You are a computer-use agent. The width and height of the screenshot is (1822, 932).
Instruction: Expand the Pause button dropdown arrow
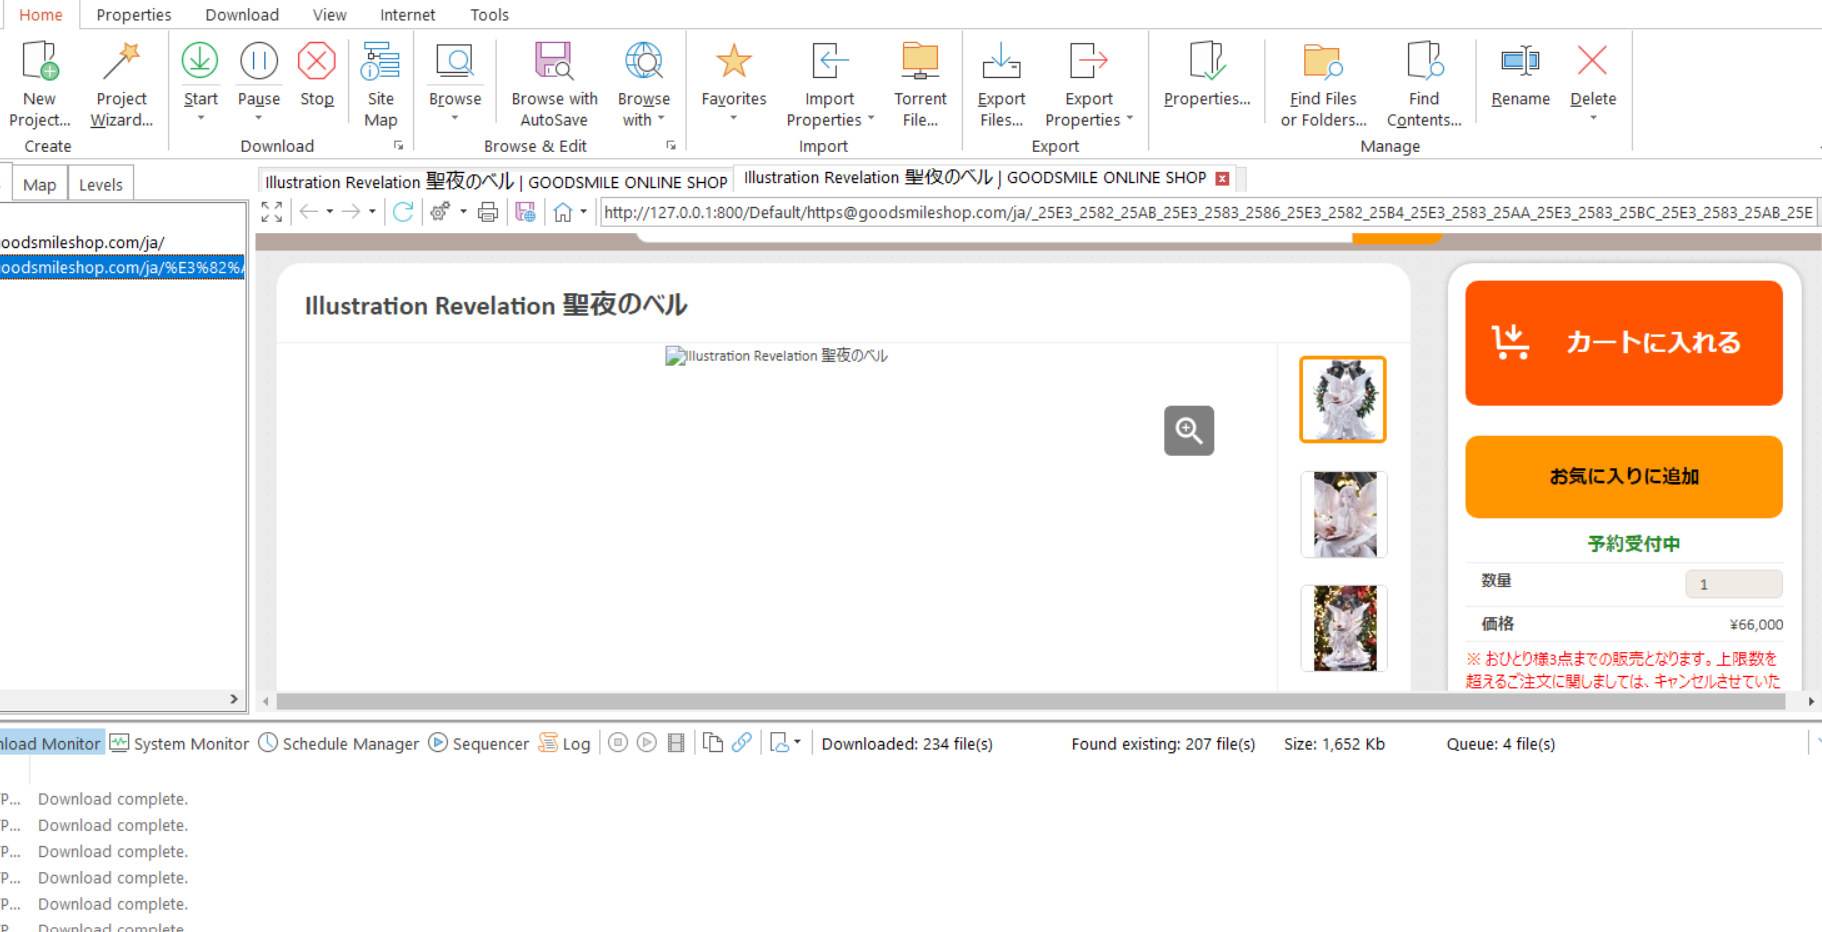[x=259, y=118]
